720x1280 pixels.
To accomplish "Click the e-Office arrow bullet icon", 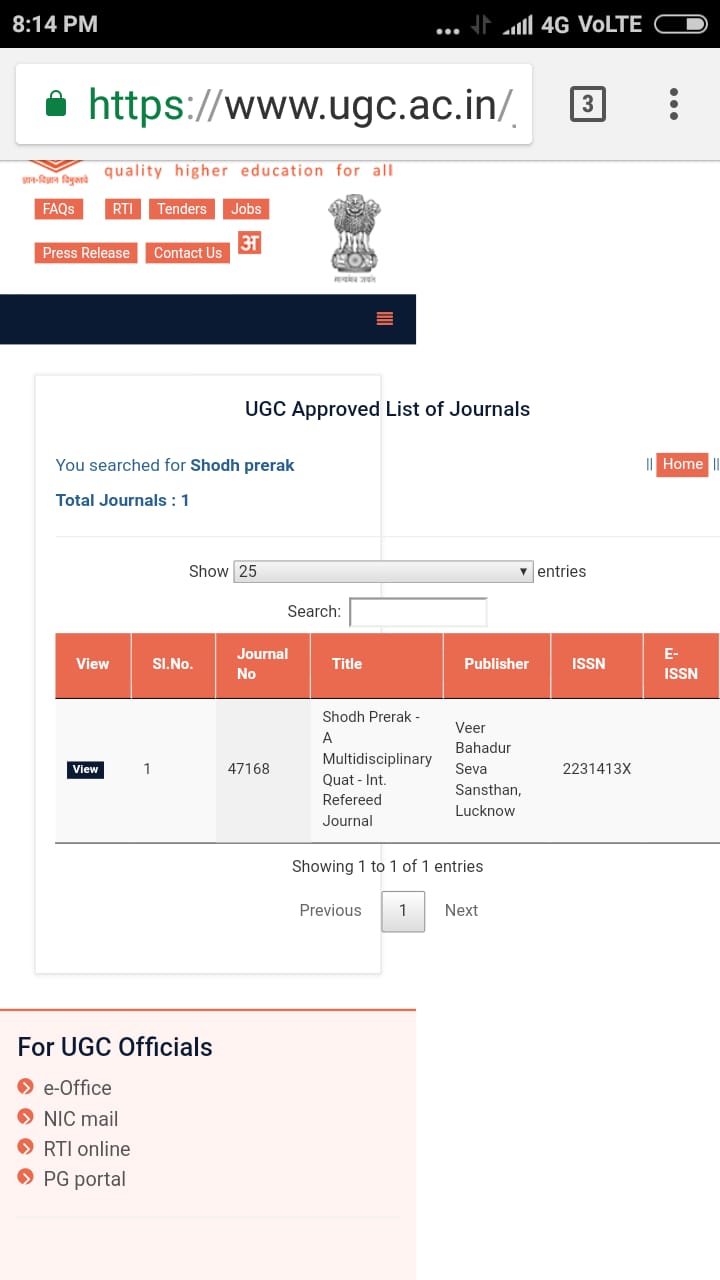I will (26, 1087).
